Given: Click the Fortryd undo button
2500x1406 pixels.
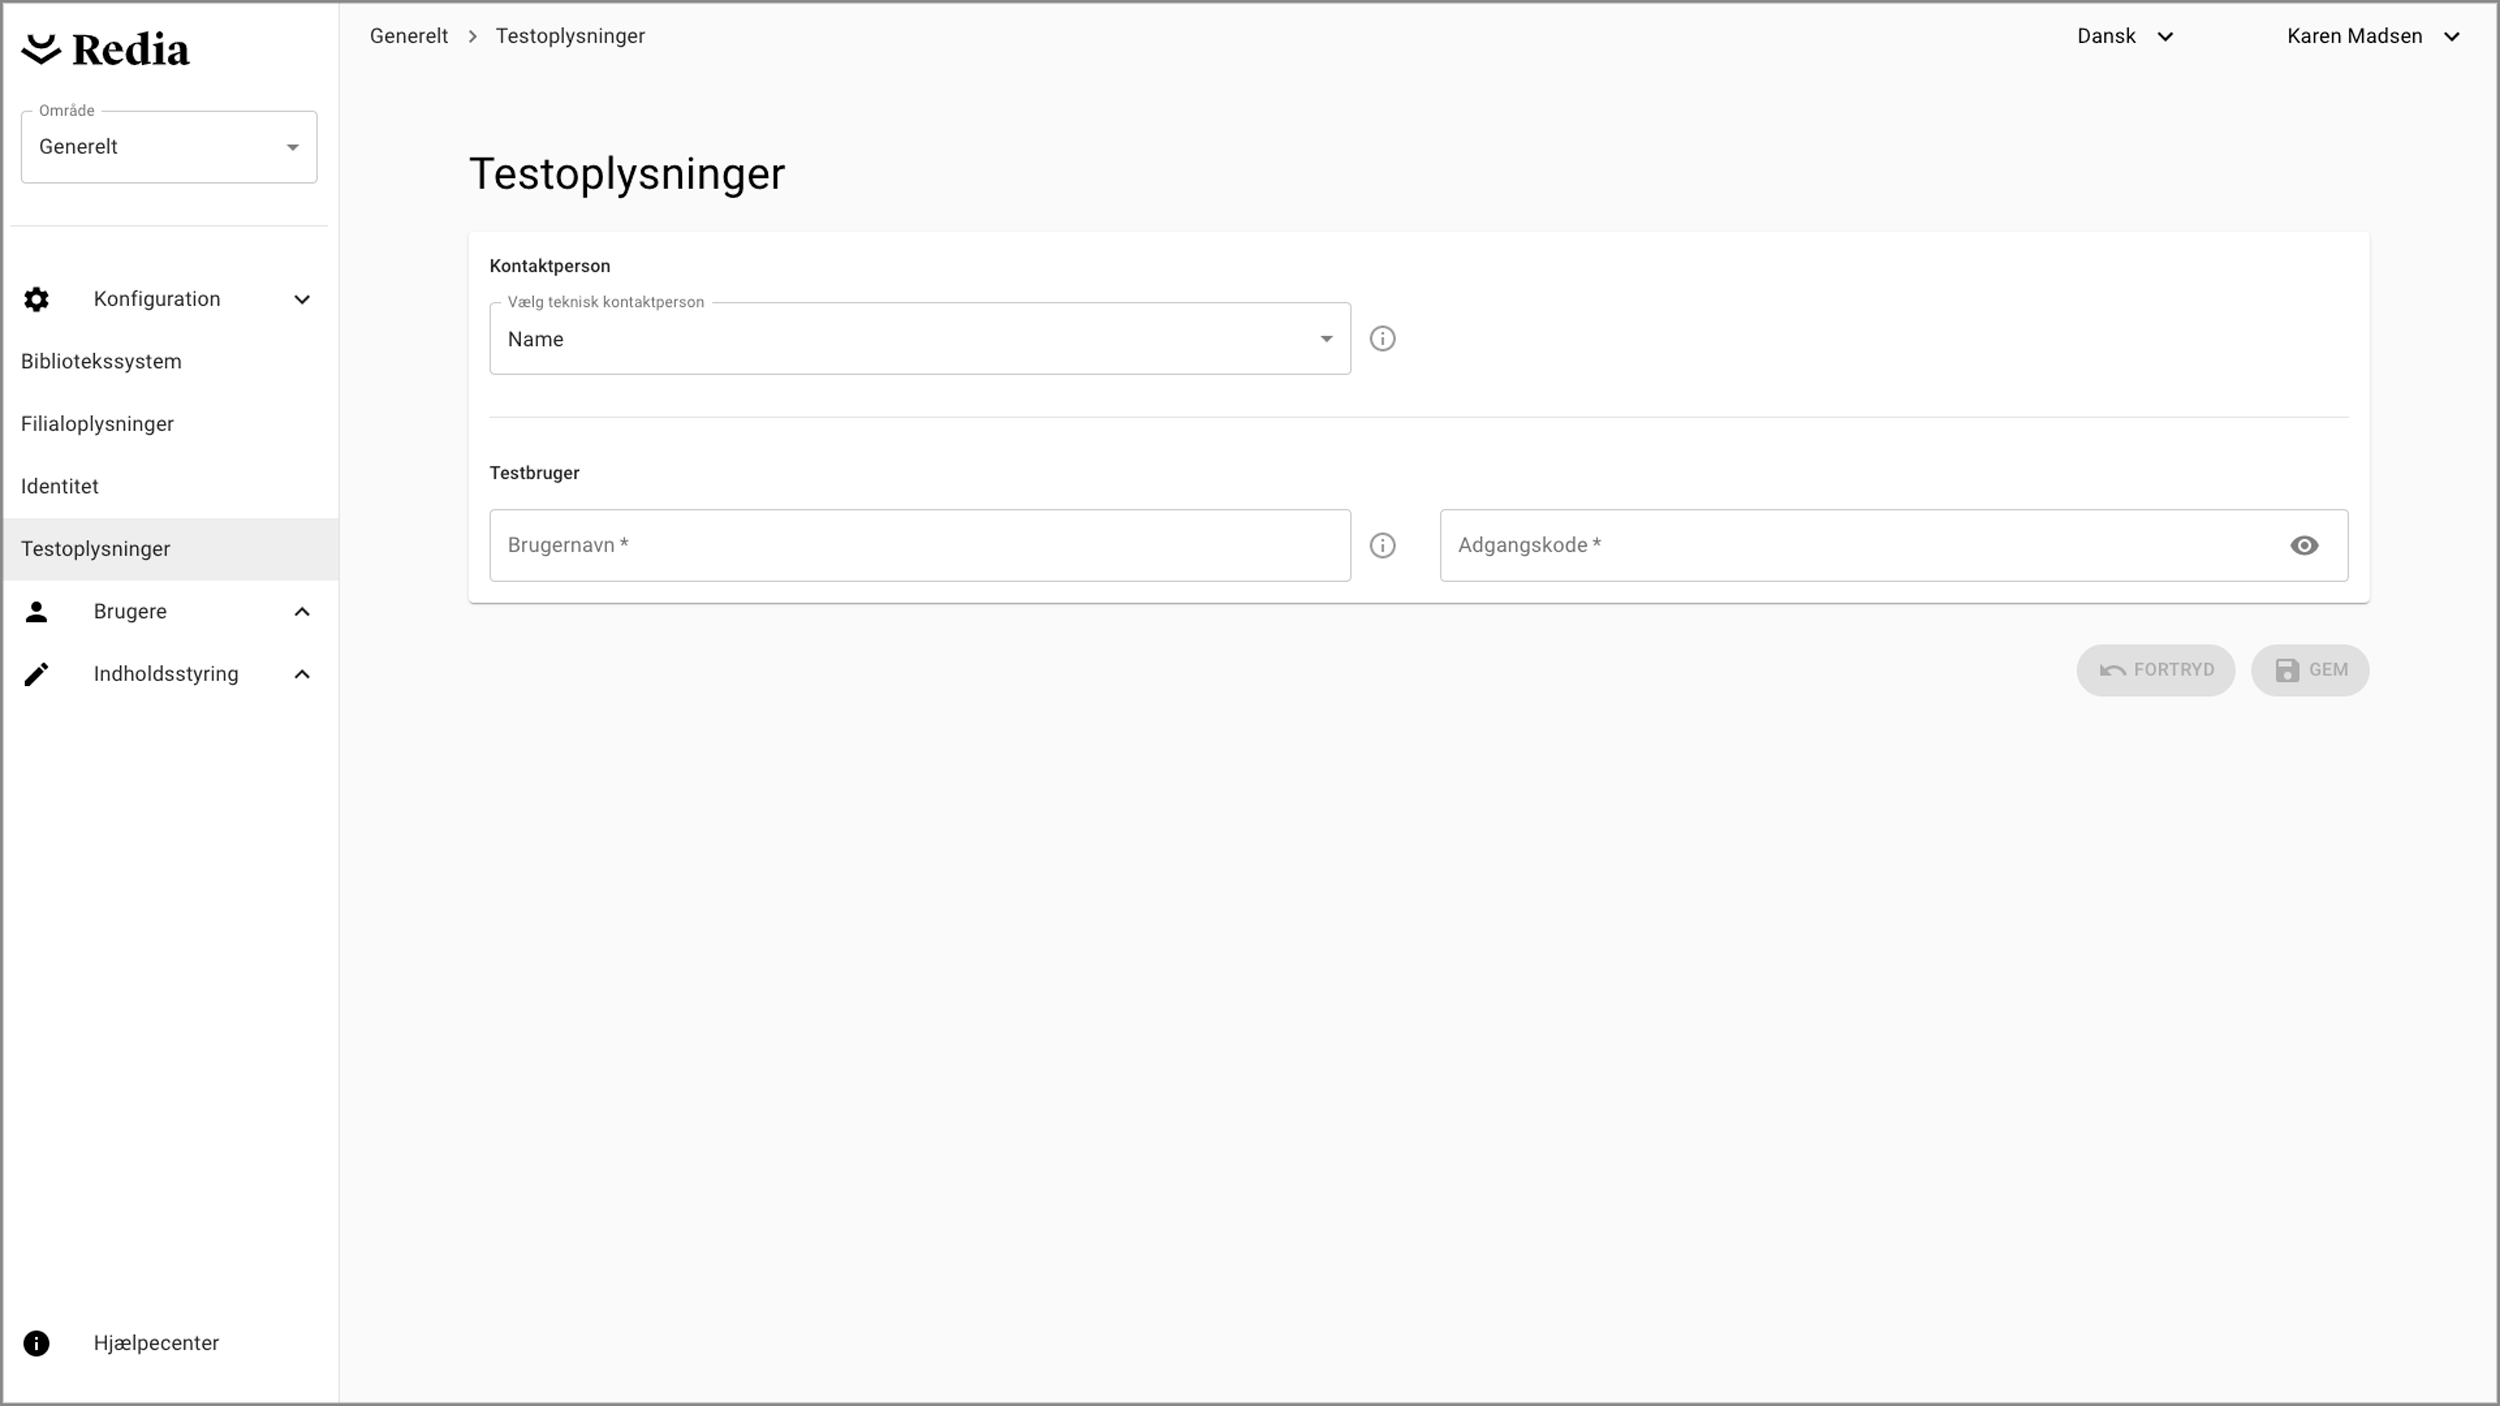Looking at the screenshot, I should [2155, 670].
